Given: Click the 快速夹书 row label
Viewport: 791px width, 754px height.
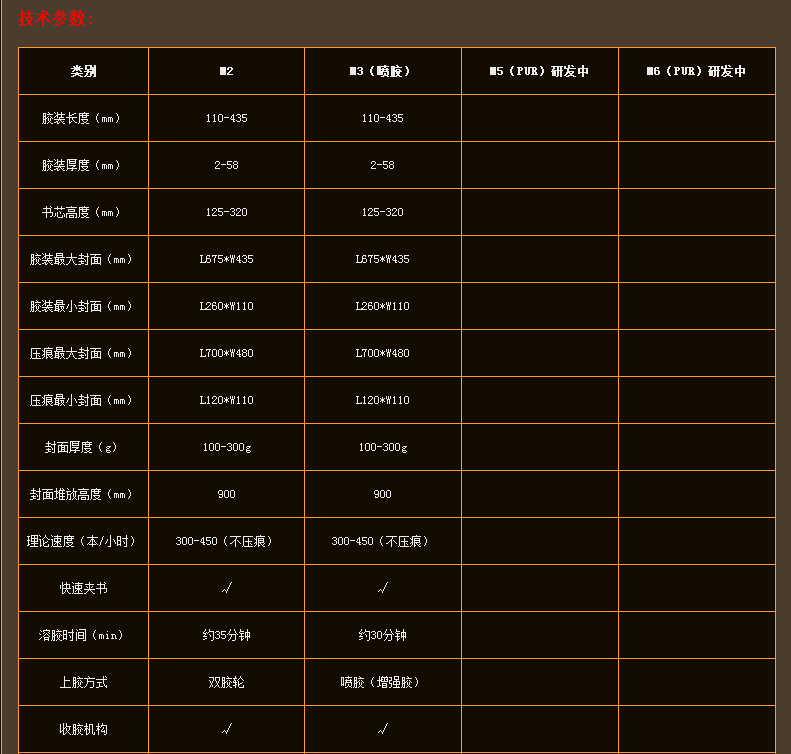Looking at the screenshot, I should click(x=83, y=588).
